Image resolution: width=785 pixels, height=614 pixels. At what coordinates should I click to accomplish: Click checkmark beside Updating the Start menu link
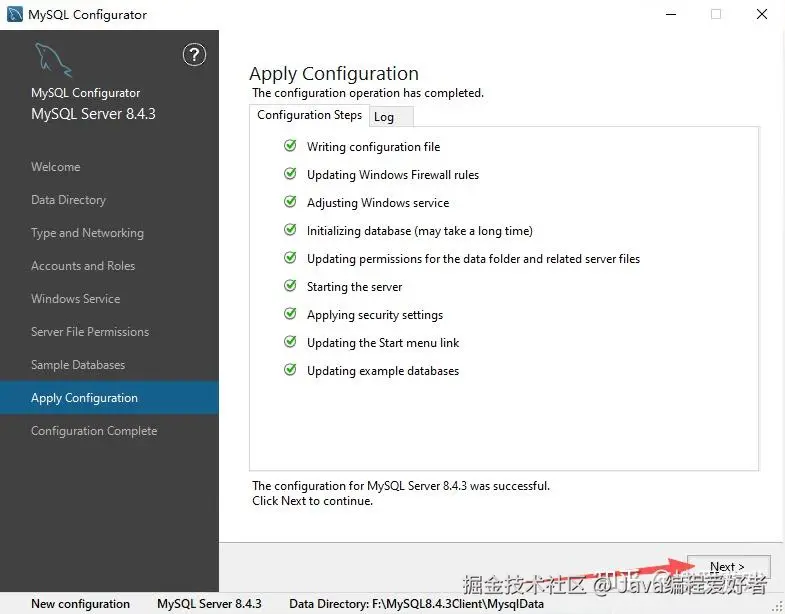(x=290, y=342)
